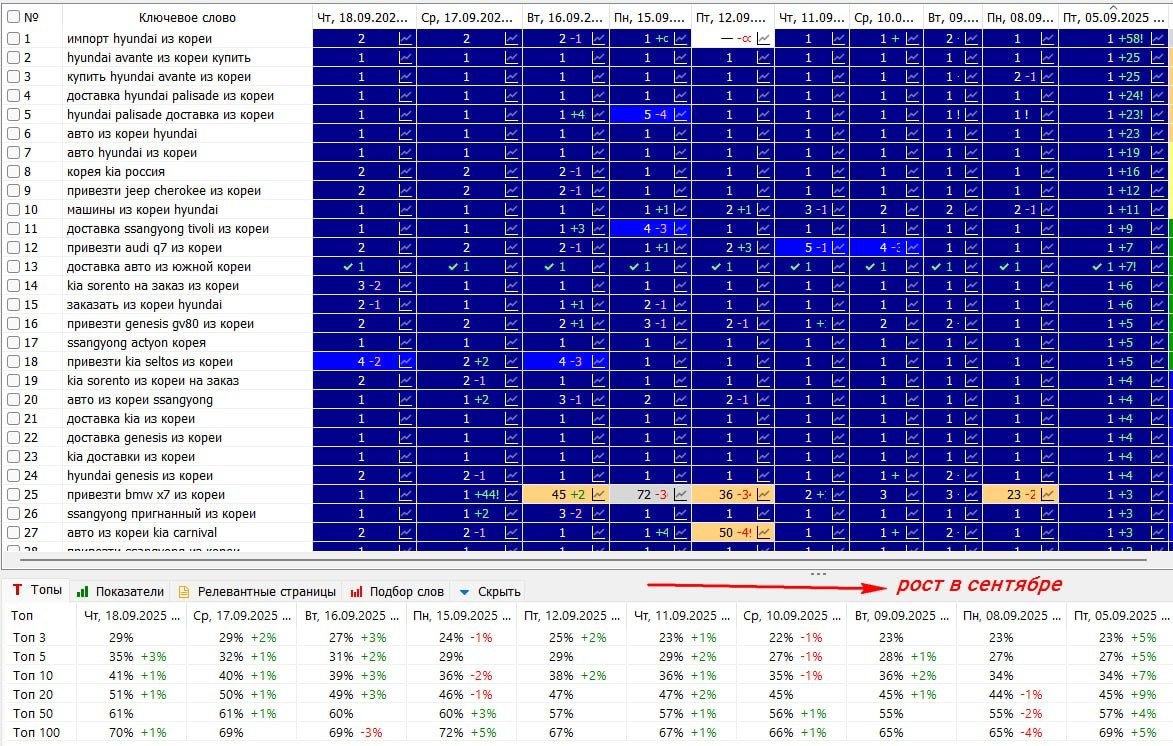Click Ср, 17.09.2025 header in Топы panel

(242, 615)
